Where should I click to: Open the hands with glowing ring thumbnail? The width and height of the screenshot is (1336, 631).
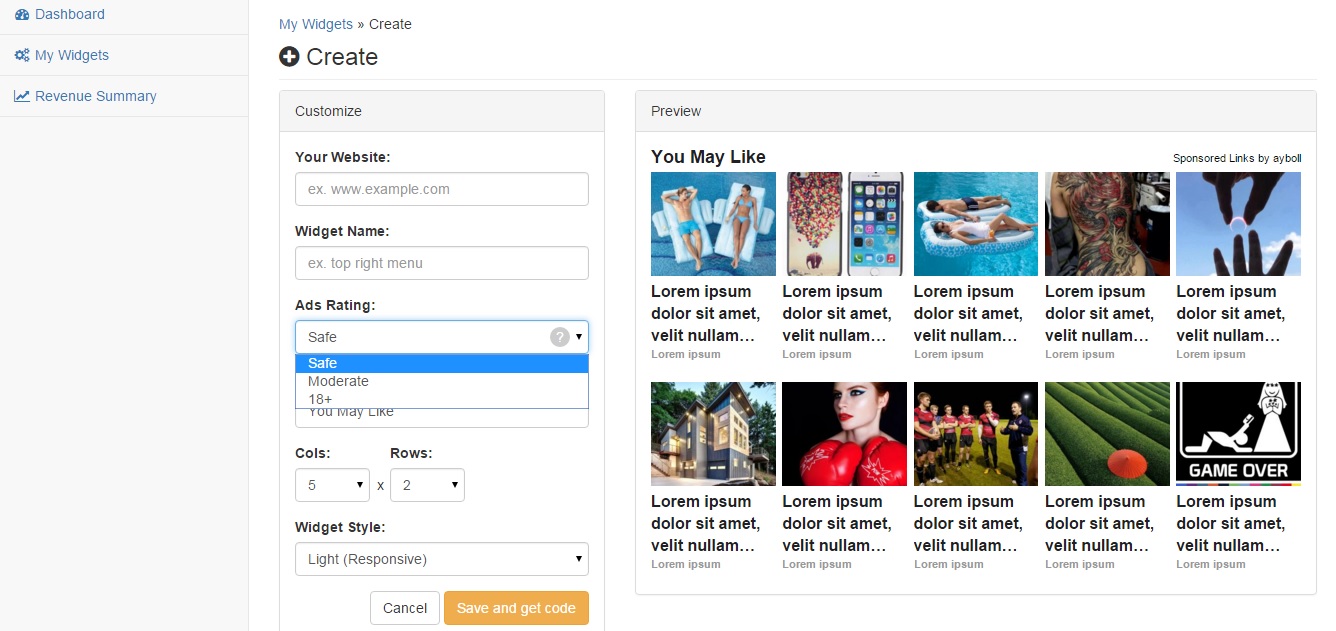[x=1238, y=224]
